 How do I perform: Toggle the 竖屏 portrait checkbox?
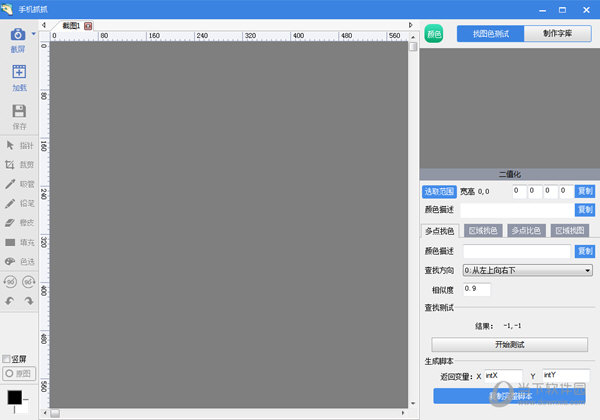click(8, 359)
